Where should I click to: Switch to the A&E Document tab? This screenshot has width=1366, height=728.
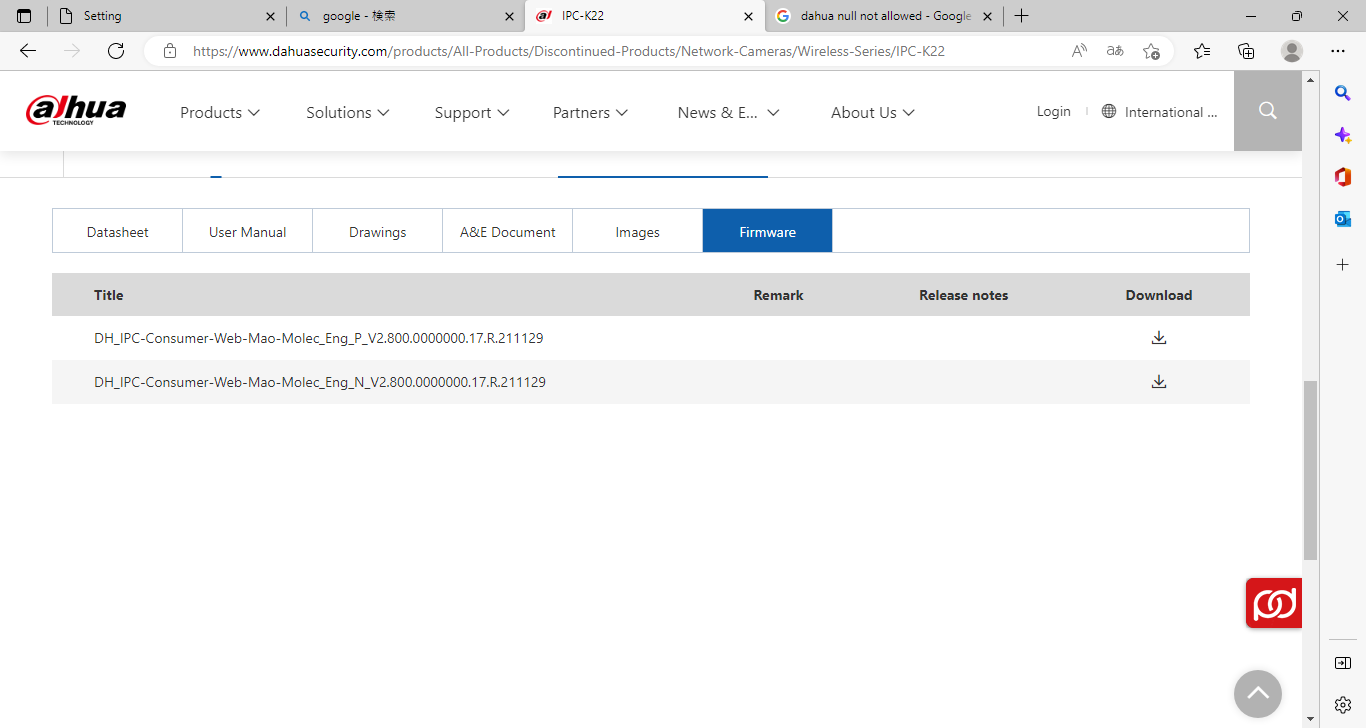507,232
